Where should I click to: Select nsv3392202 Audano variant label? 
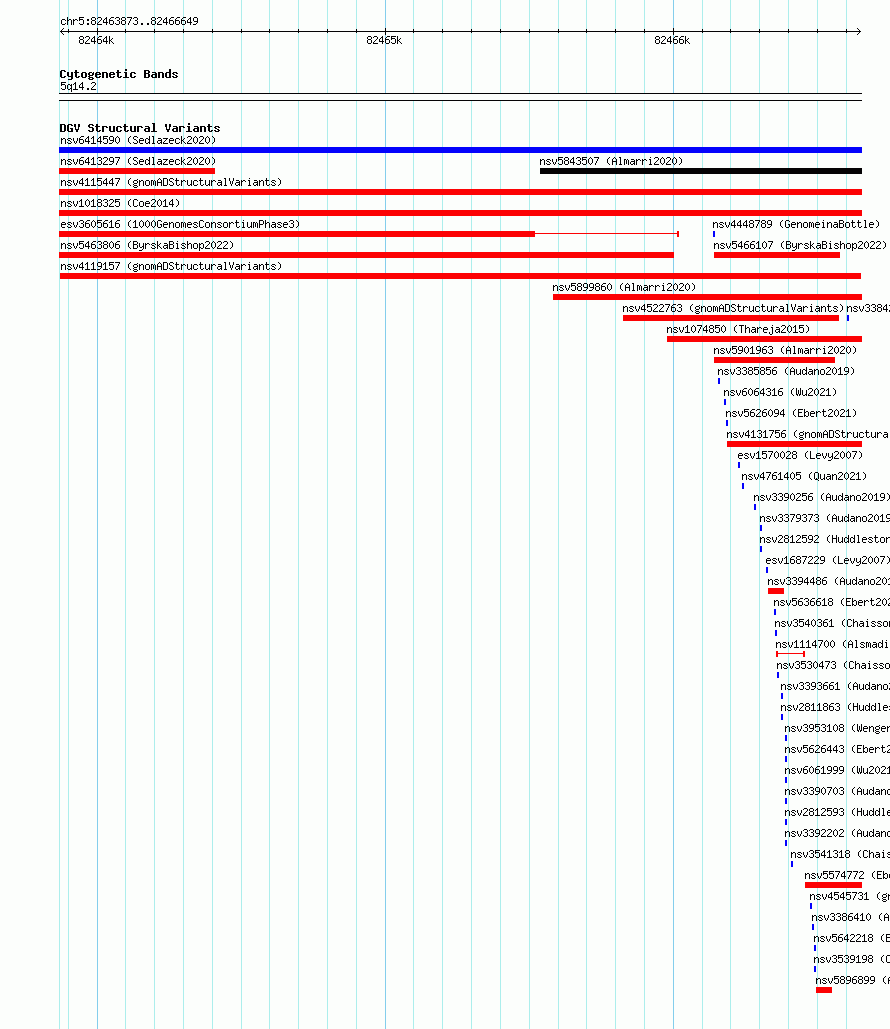coord(837,833)
